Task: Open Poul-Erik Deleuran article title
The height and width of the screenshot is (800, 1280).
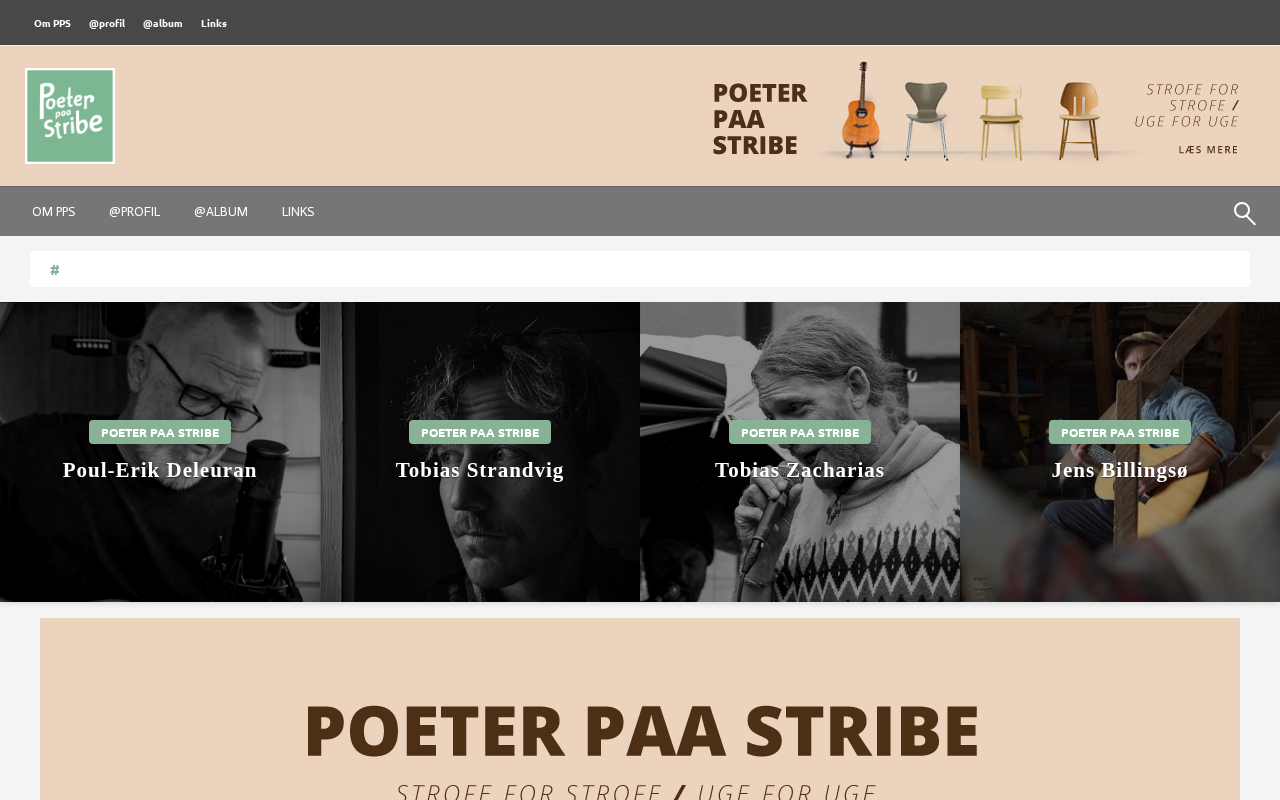Action: pos(160,470)
